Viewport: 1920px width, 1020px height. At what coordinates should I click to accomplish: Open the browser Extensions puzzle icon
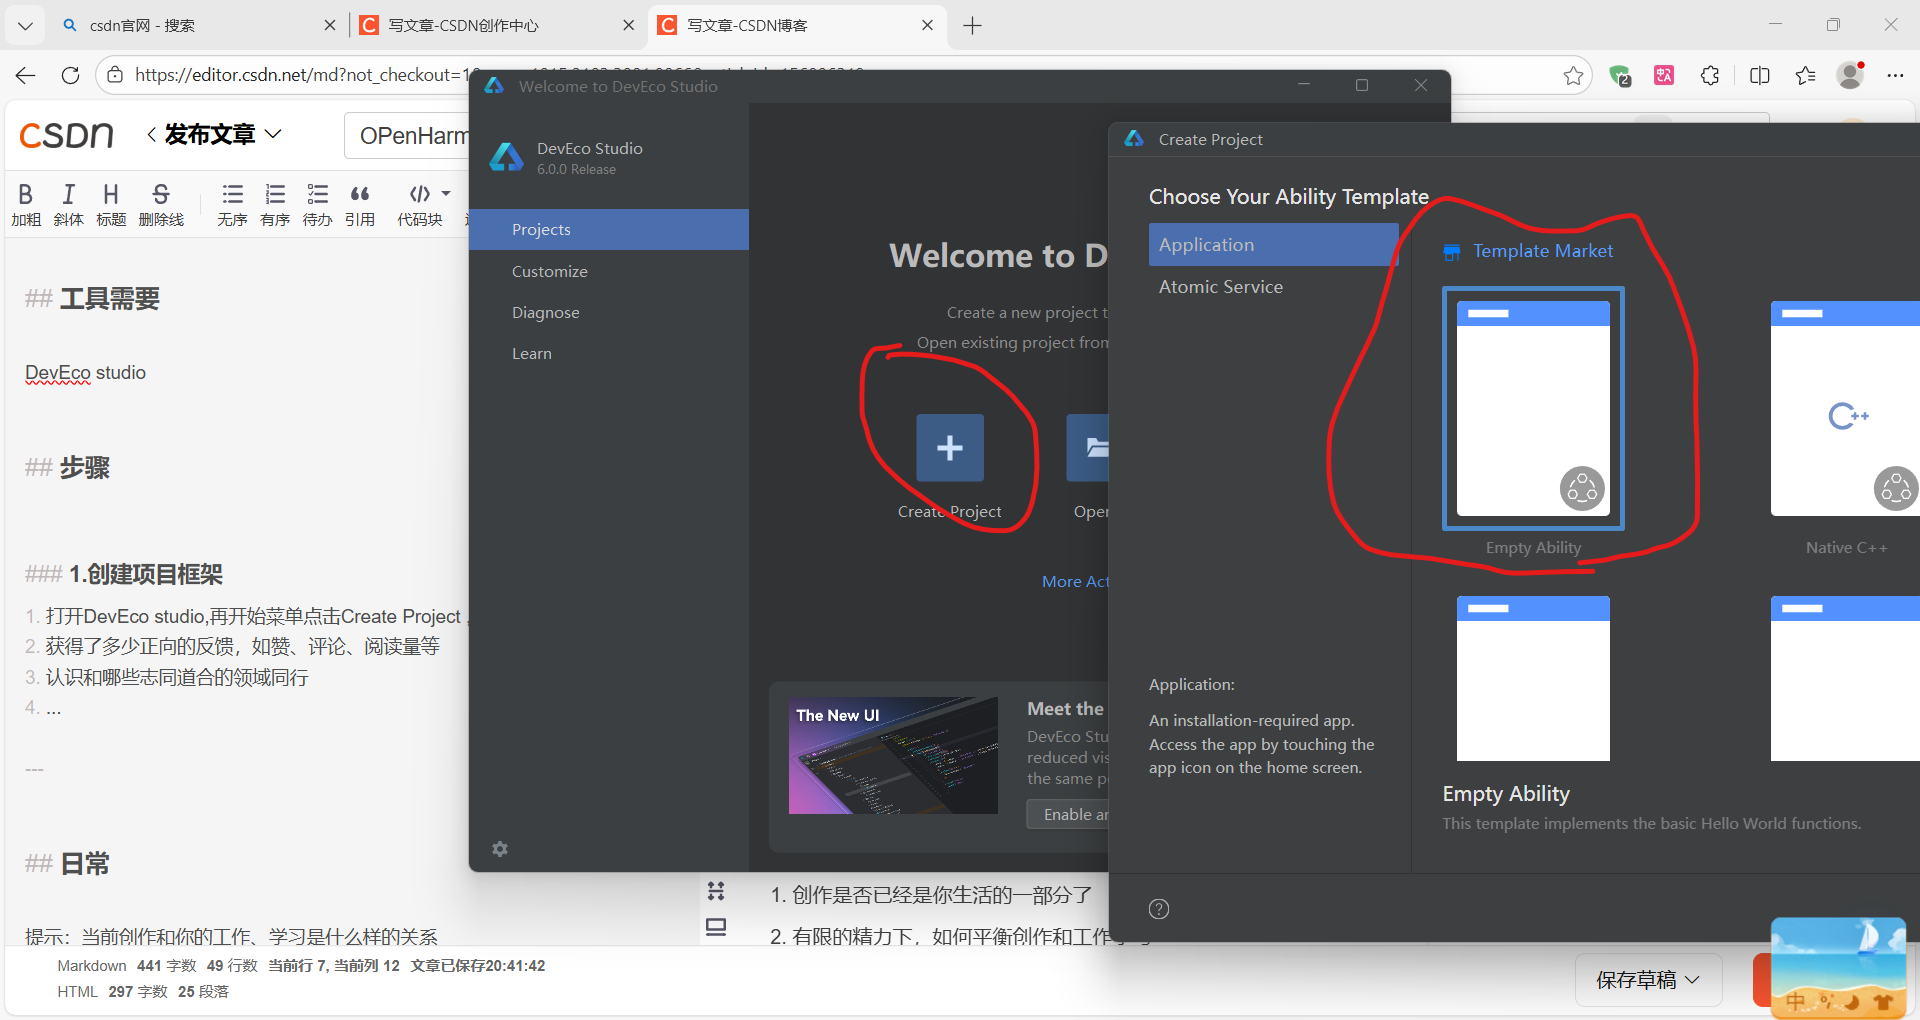pos(1710,75)
